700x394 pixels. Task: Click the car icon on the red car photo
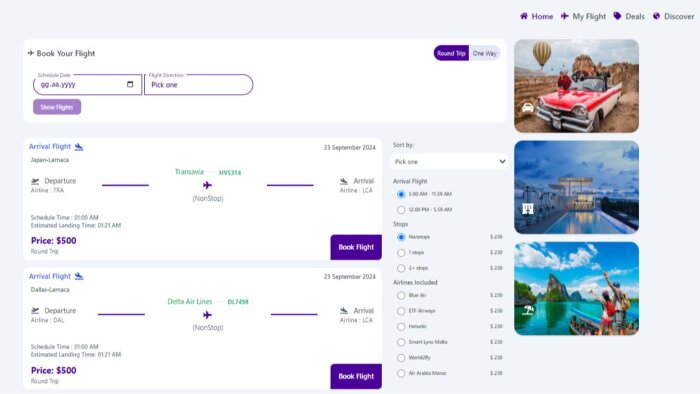(528, 108)
